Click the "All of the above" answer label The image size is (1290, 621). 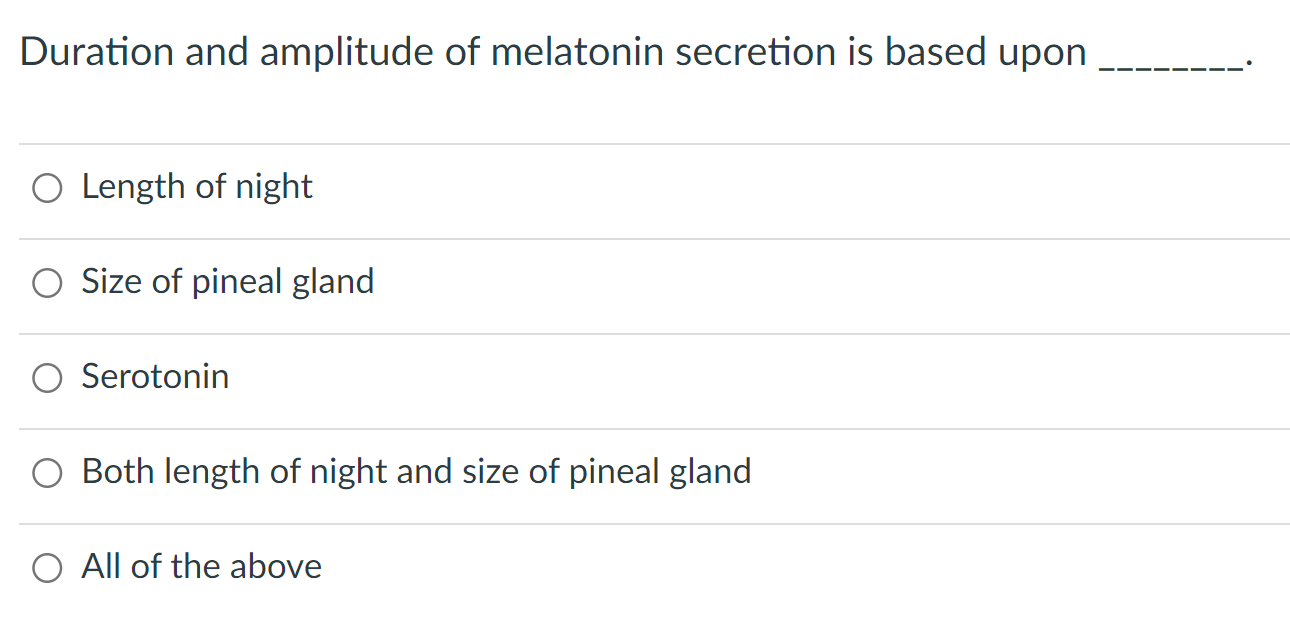202,567
